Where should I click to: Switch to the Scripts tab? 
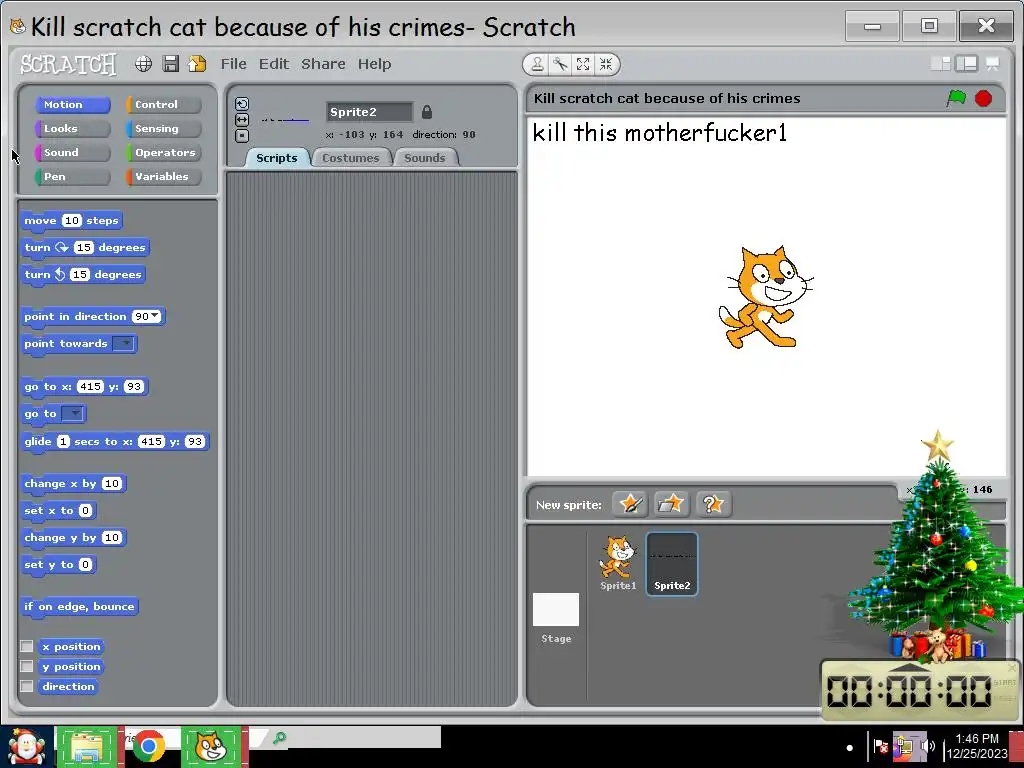pos(277,158)
